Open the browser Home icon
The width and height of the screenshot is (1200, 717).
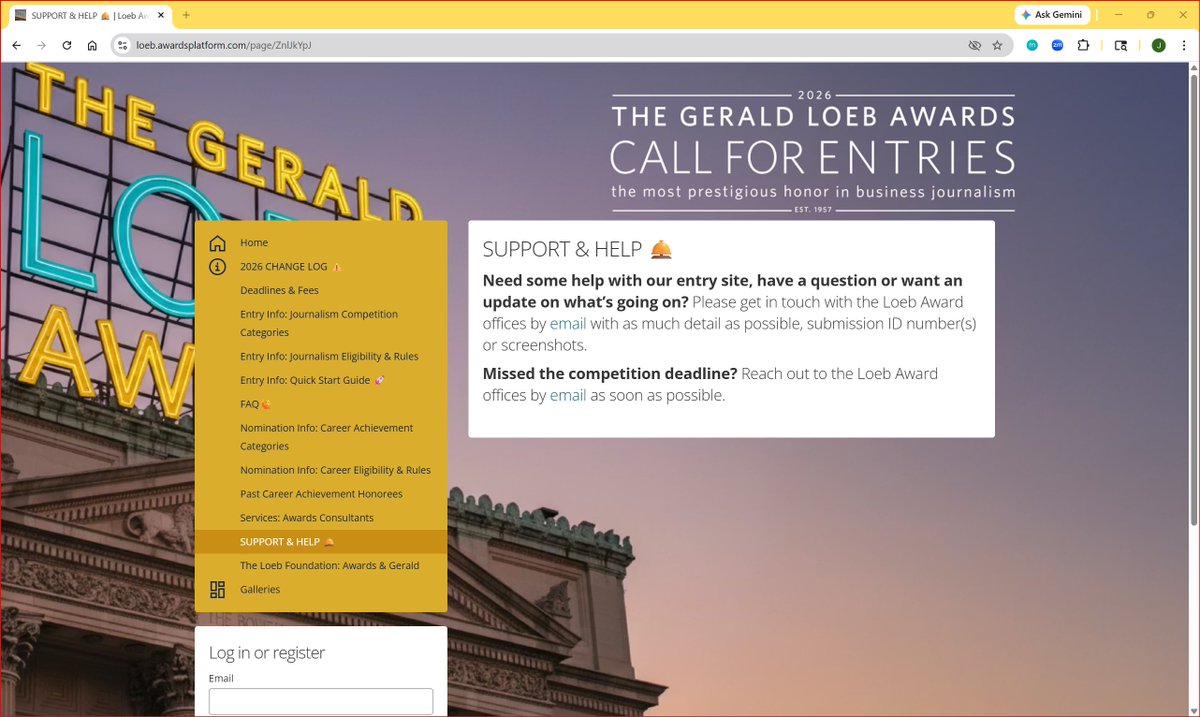[x=92, y=45]
